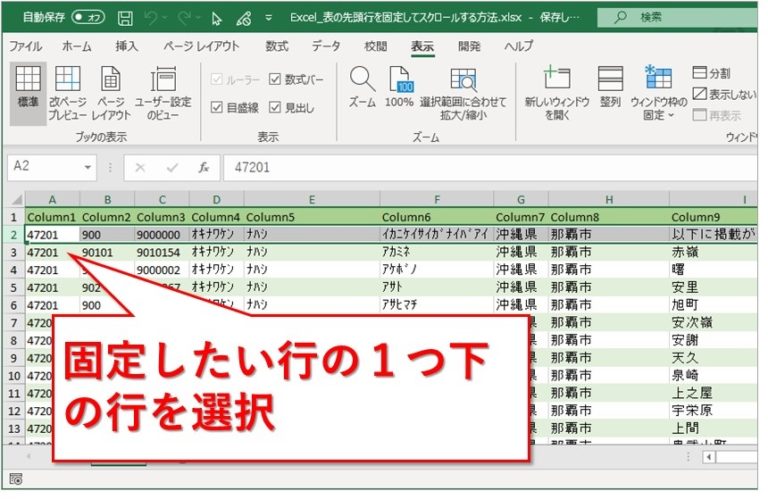Click the Name Box showing A2
Screen dimensions: 768x499
[x=45, y=167]
